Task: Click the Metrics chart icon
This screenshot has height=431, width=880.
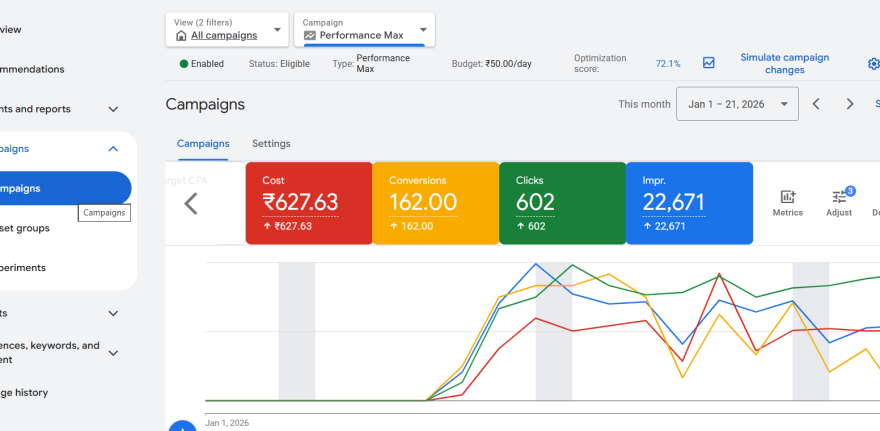Action: click(x=787, y=198)
